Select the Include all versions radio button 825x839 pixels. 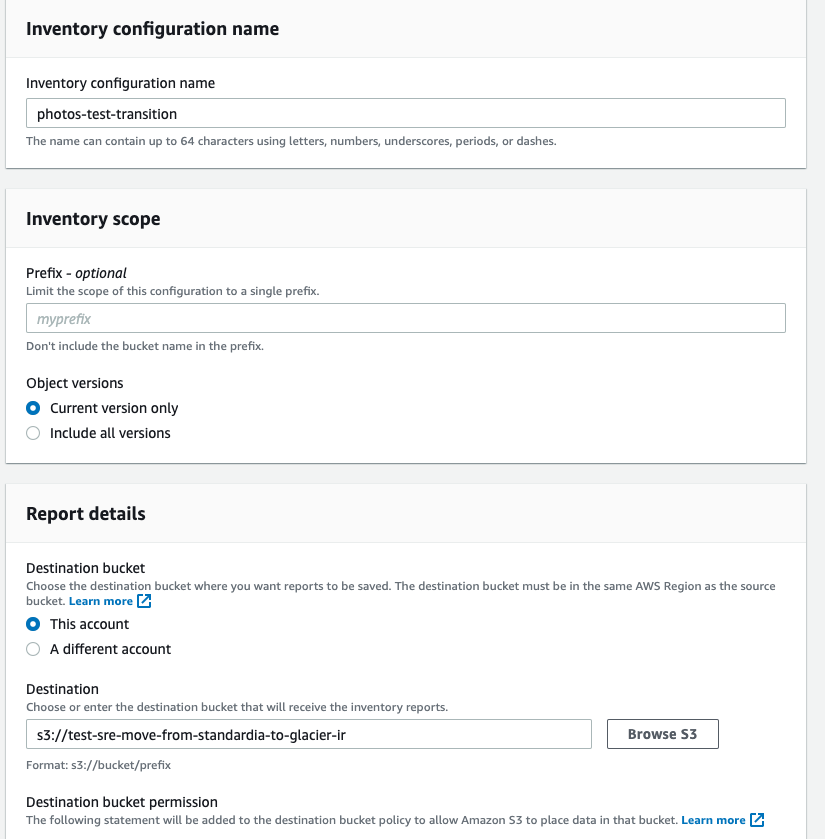coord(31,433)
